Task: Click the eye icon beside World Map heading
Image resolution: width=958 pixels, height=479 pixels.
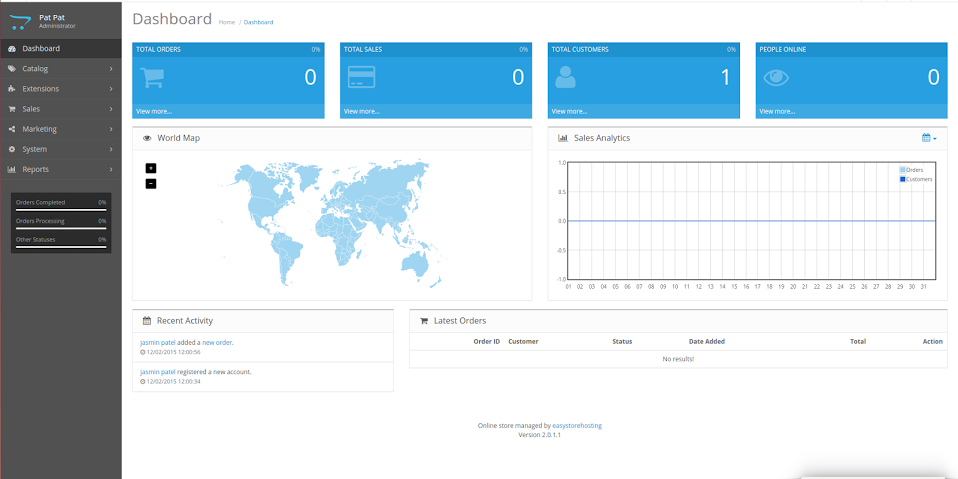Action: [x=147, y=139]
